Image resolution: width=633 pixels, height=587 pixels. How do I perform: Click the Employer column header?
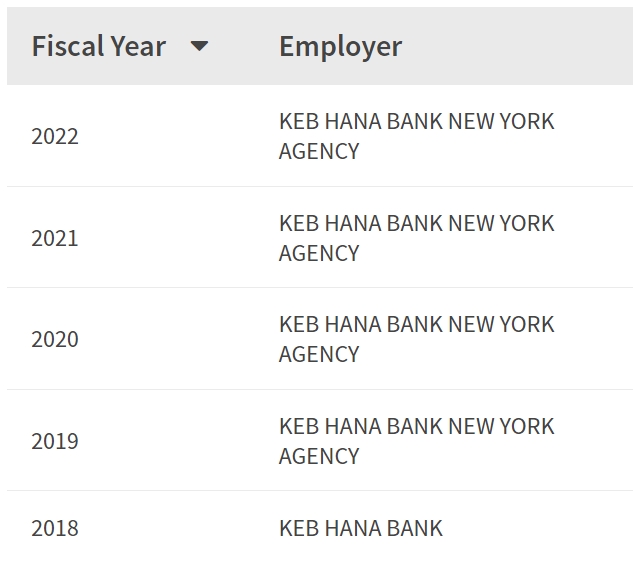340,46
